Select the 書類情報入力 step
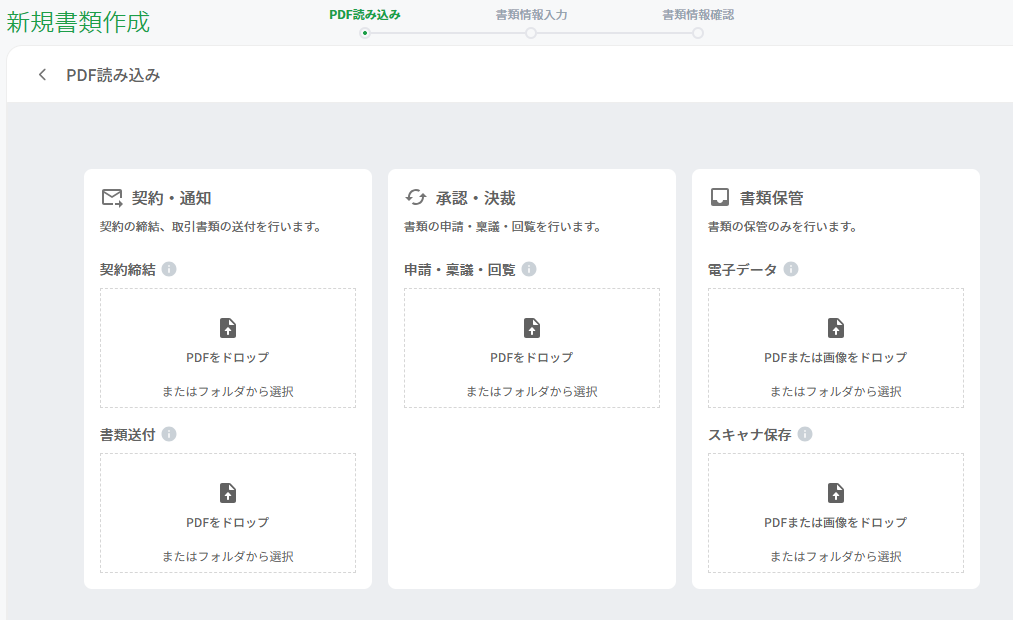 click(x=532, y=15)
